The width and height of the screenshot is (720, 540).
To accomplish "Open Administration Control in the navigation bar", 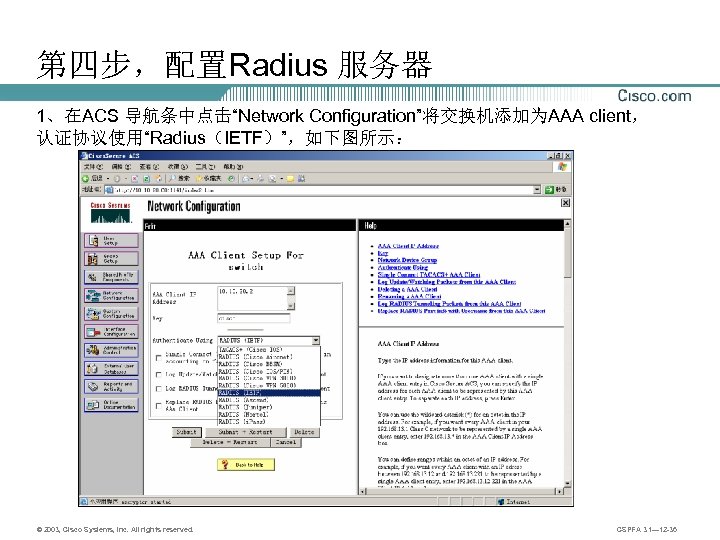I will pos(111,350).
